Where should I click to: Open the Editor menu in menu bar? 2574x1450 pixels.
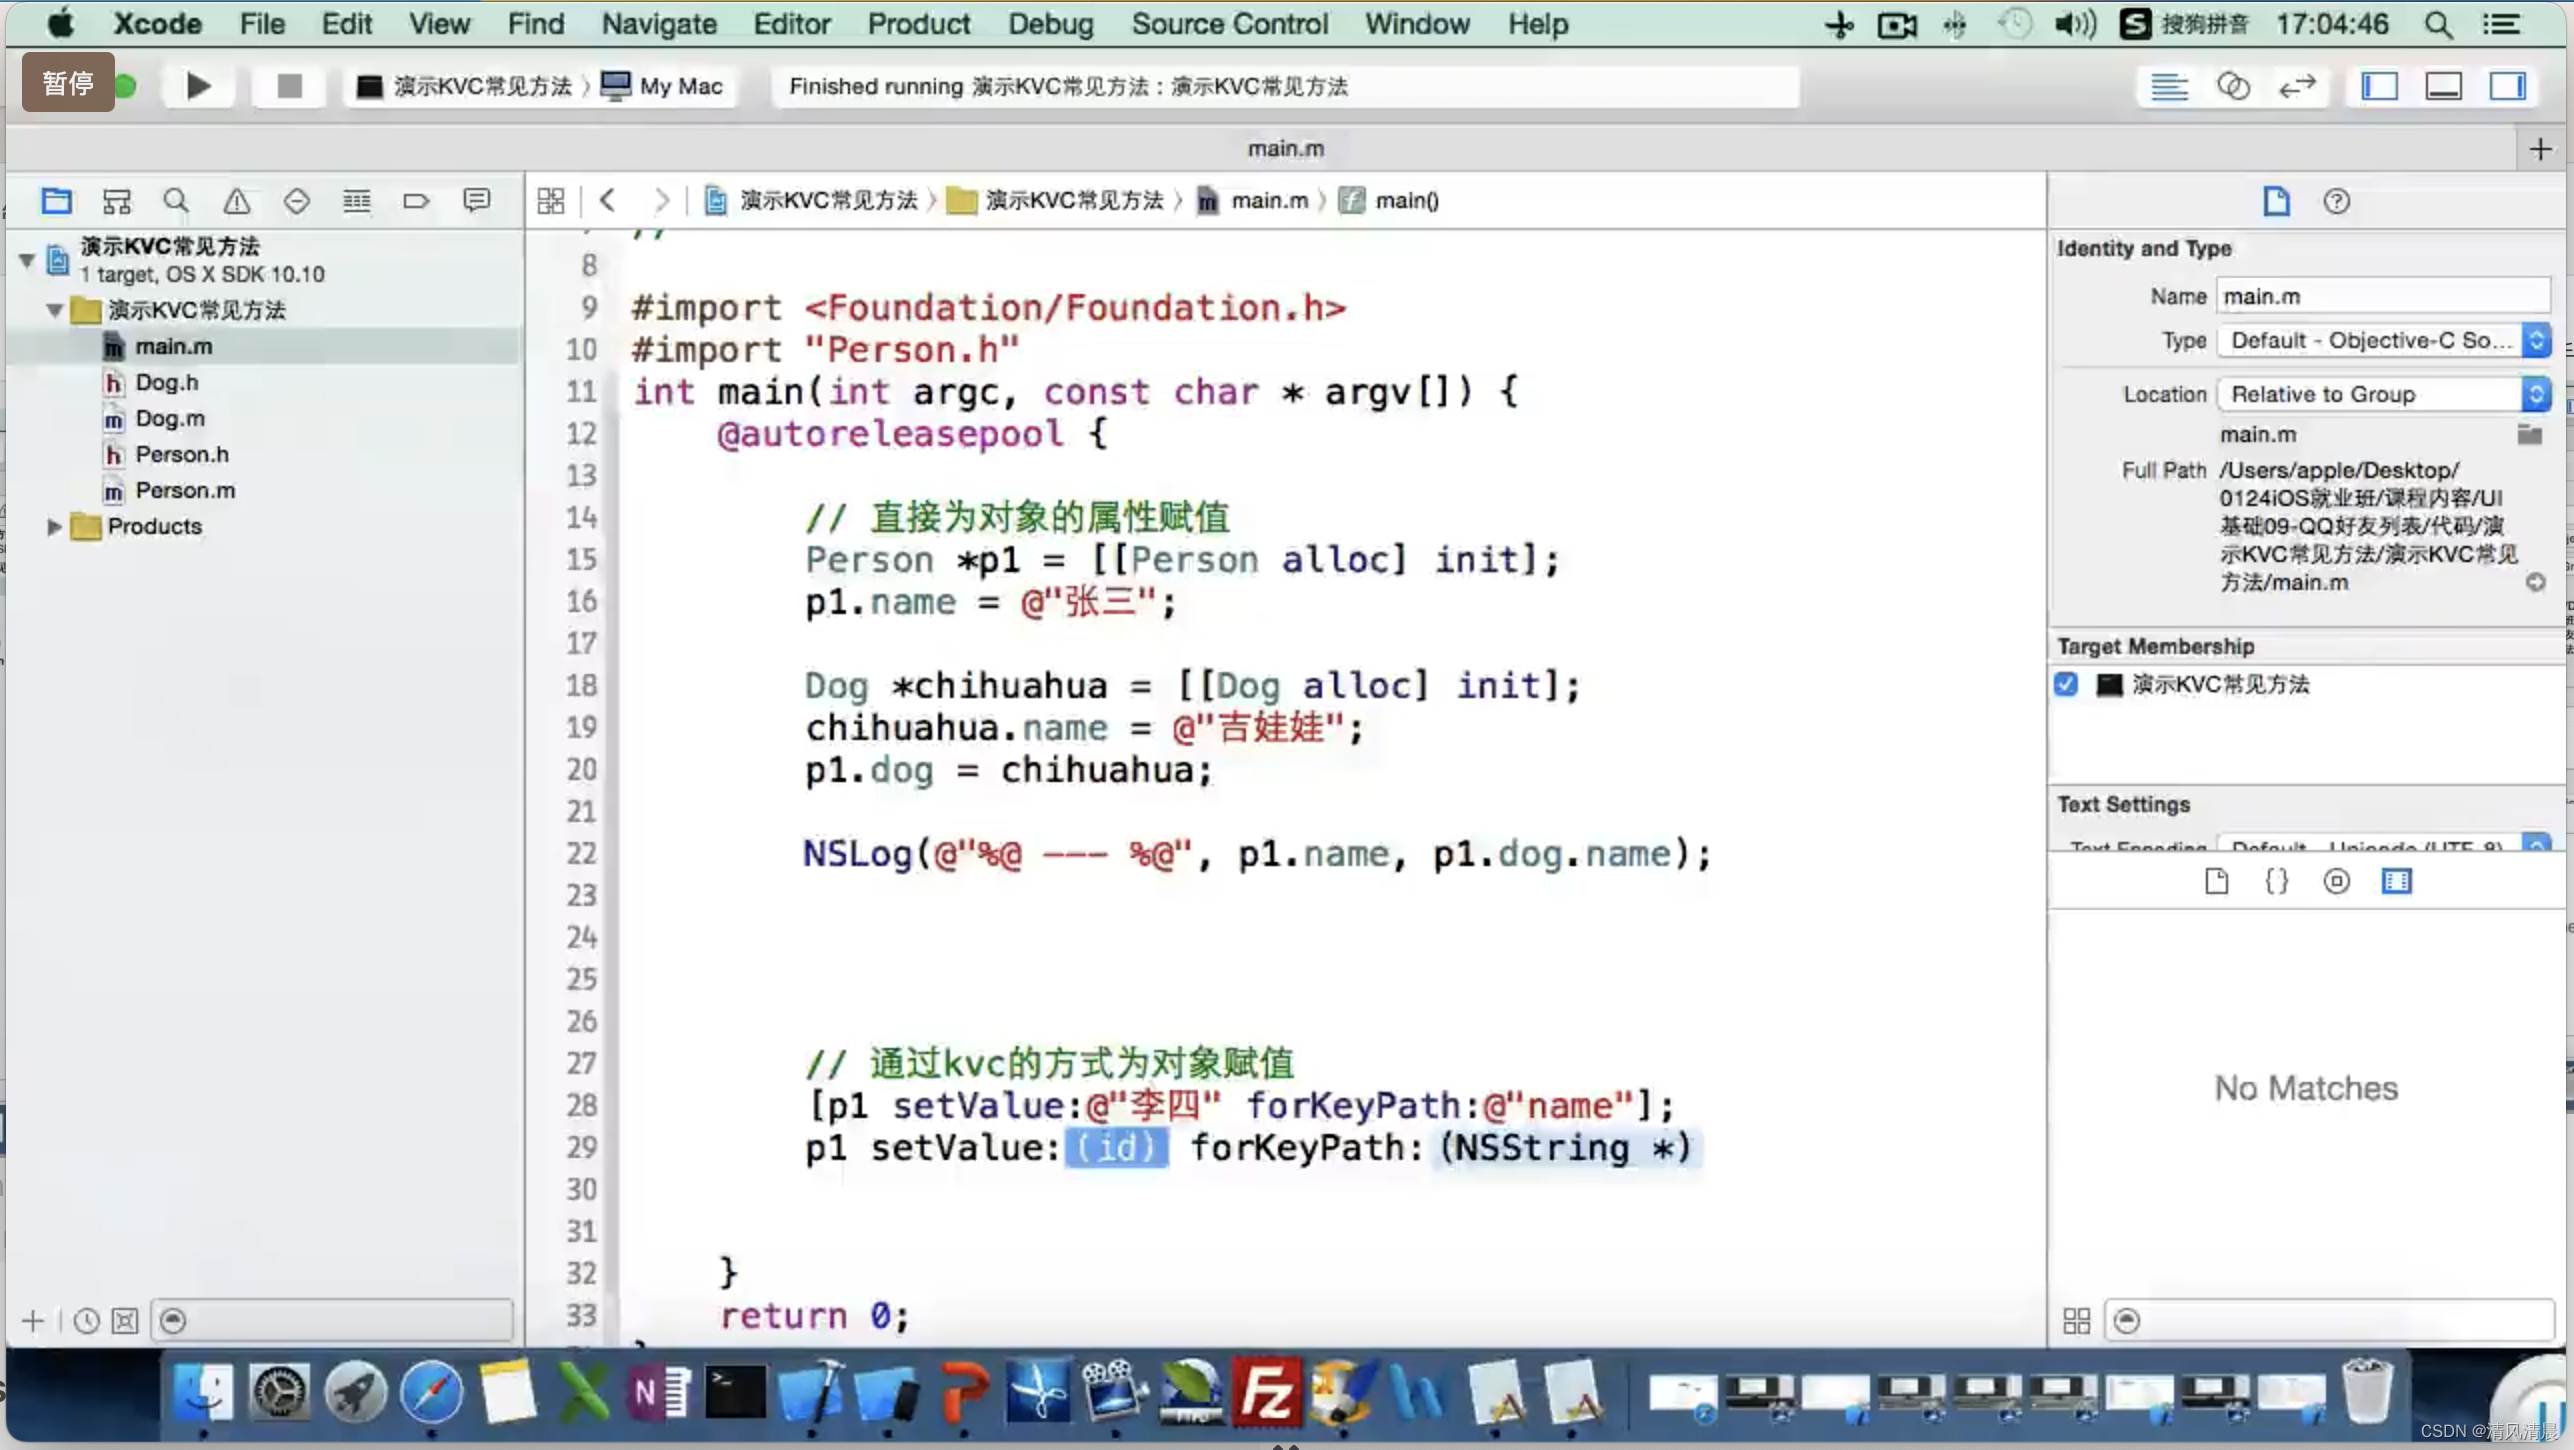[x=788, y=23]
